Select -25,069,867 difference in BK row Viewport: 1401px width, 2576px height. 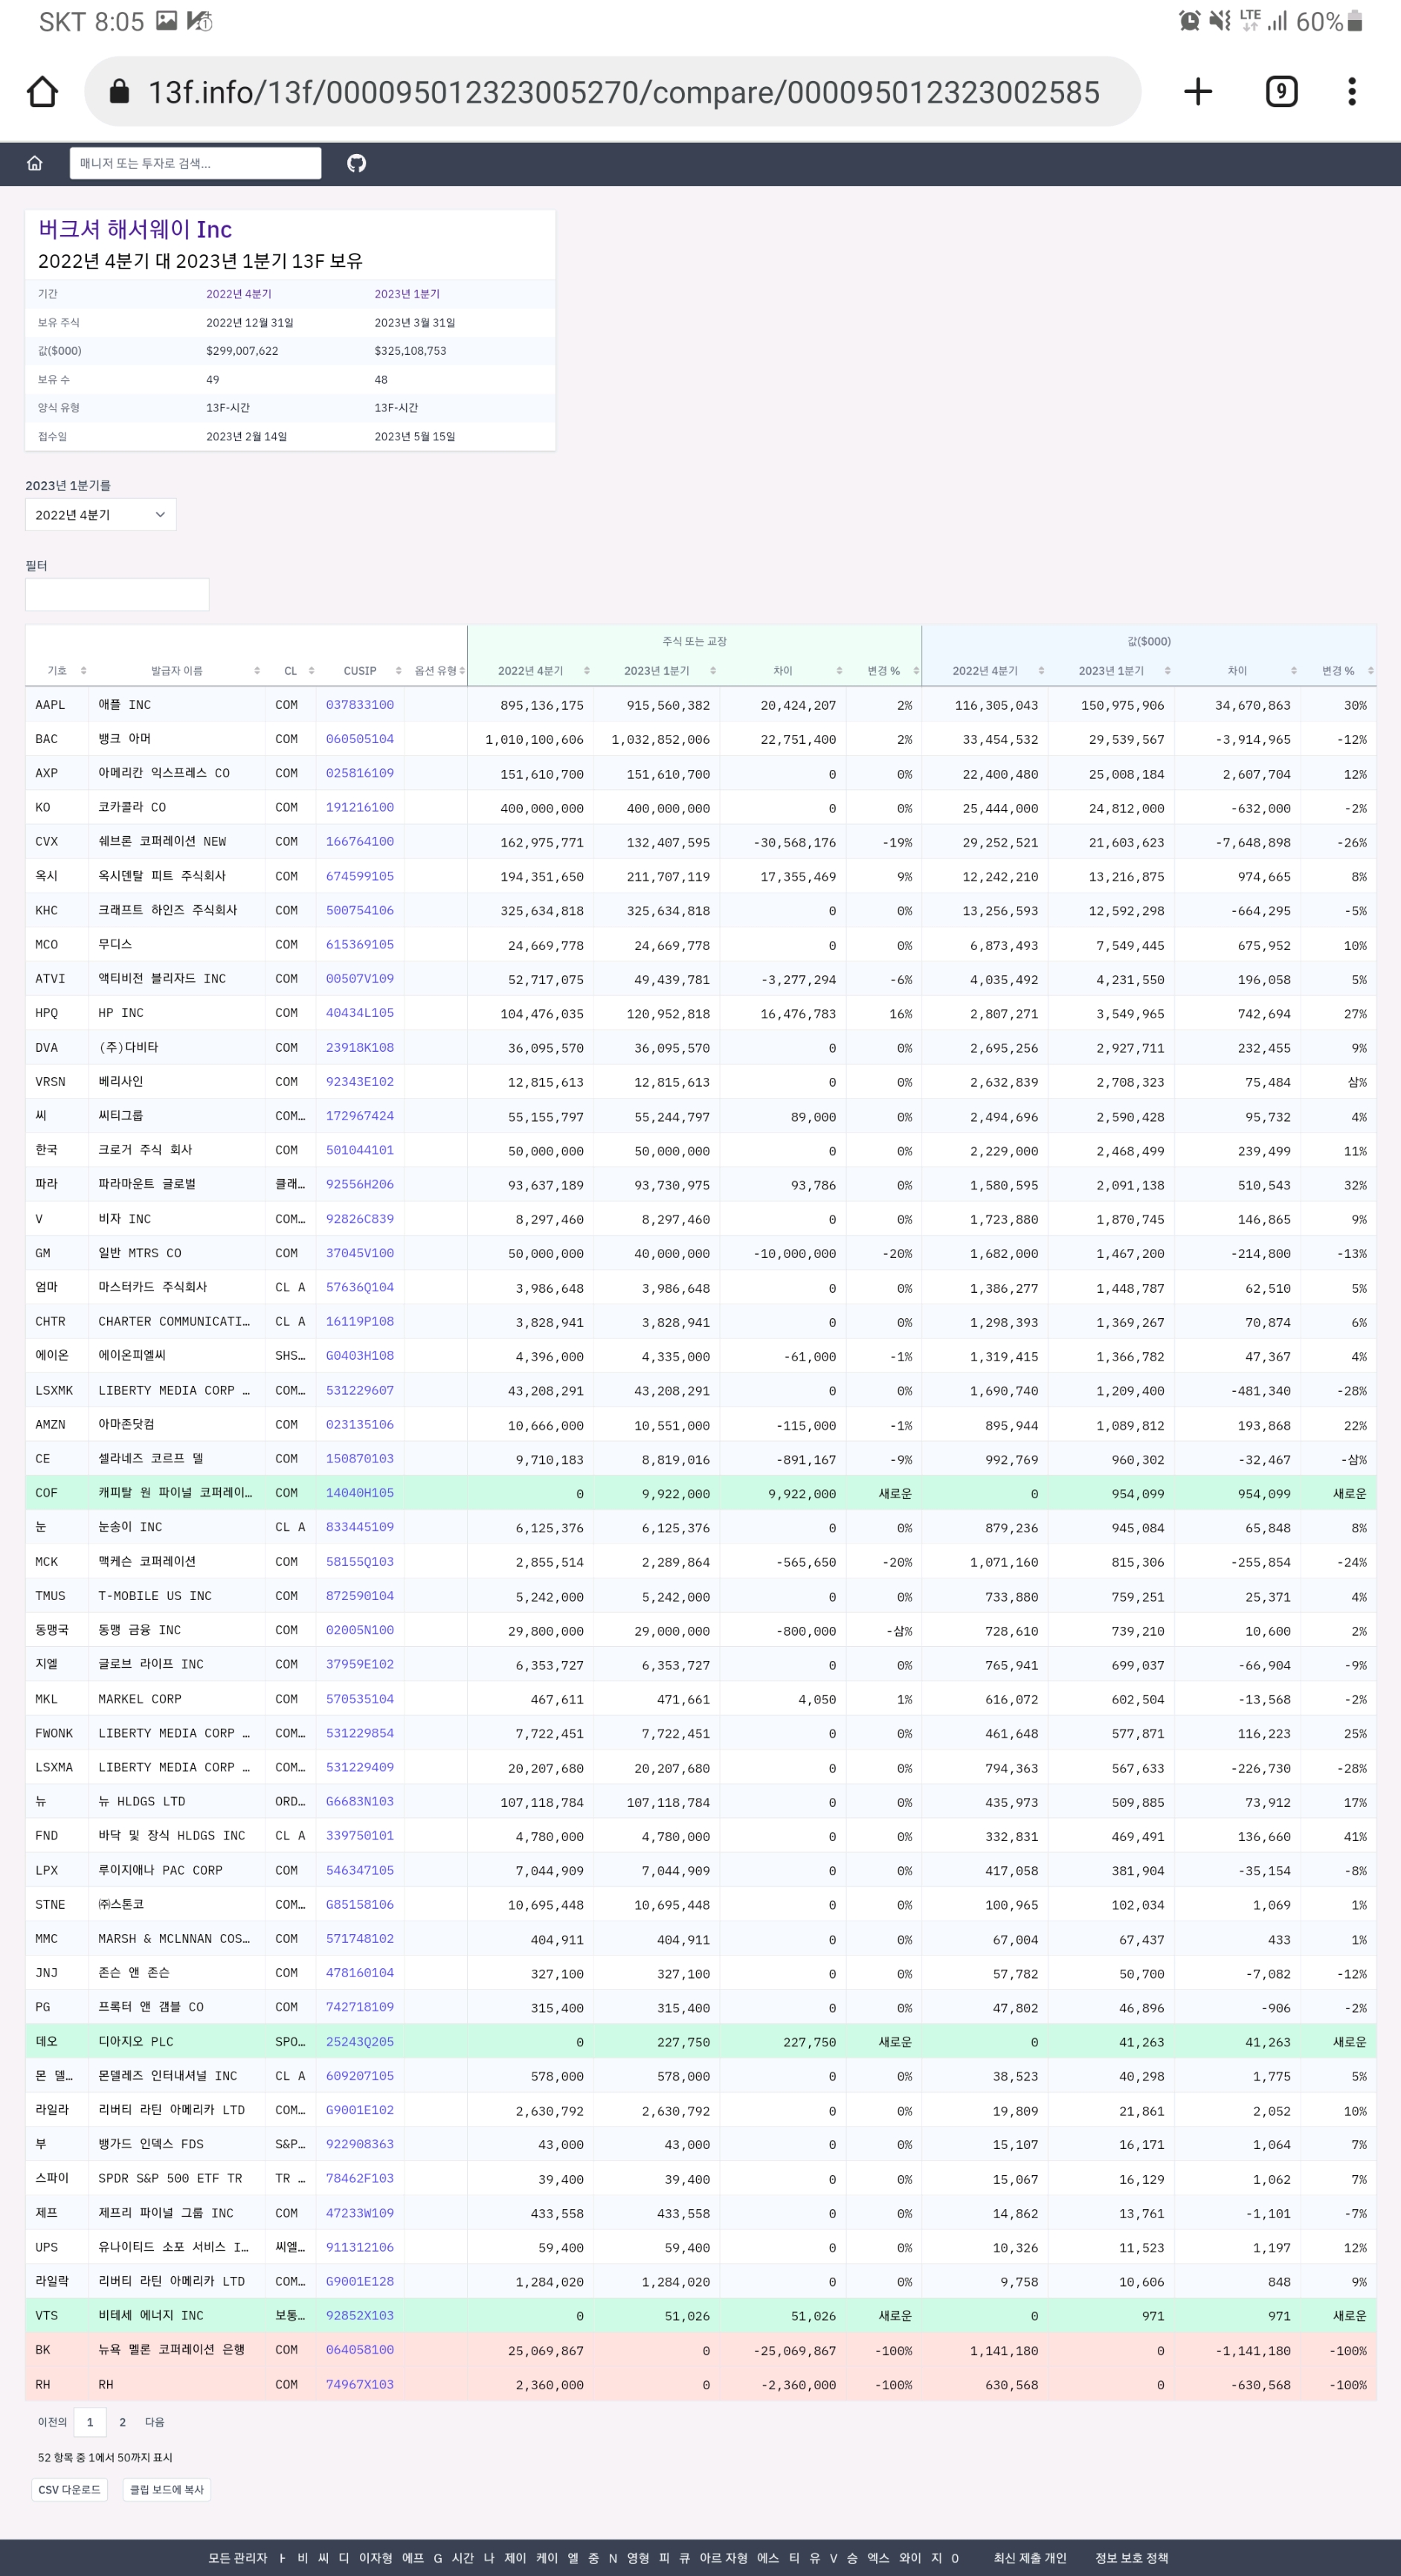(794, 2350)
